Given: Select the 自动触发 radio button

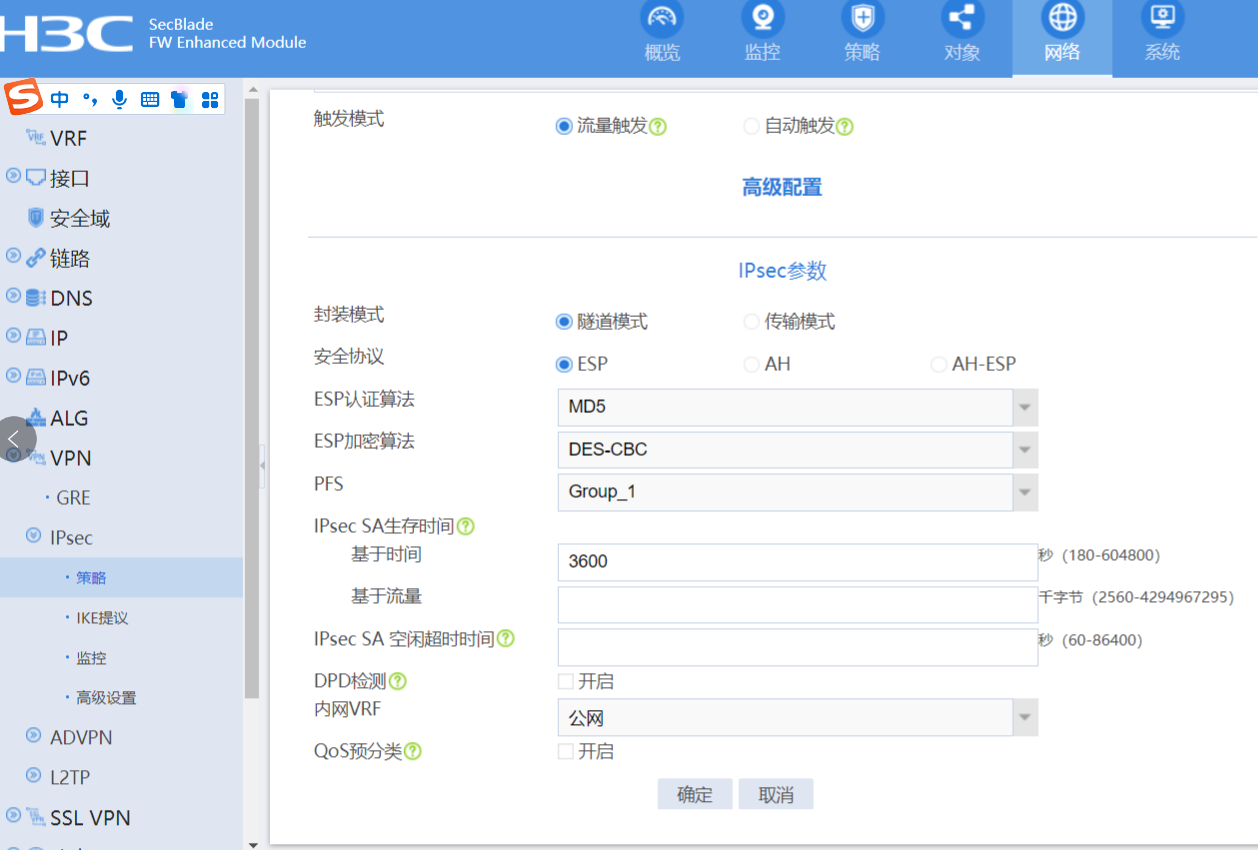Looking at the screenshot, I should pos(752,127).
